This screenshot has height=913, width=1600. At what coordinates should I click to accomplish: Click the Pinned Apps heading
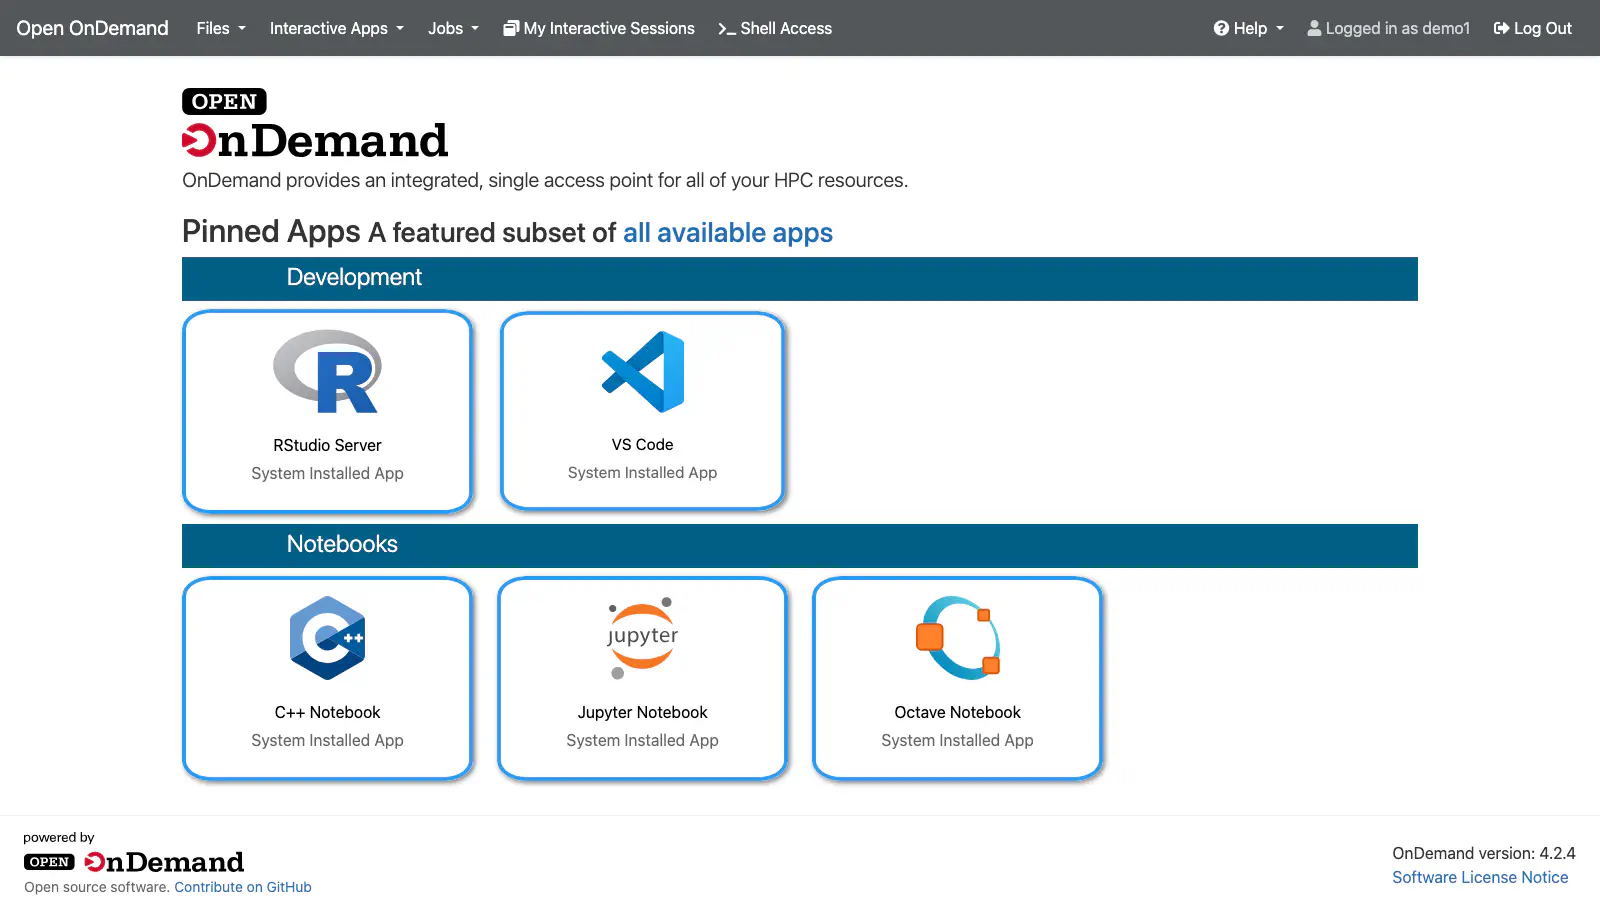(x=271, y=231)
